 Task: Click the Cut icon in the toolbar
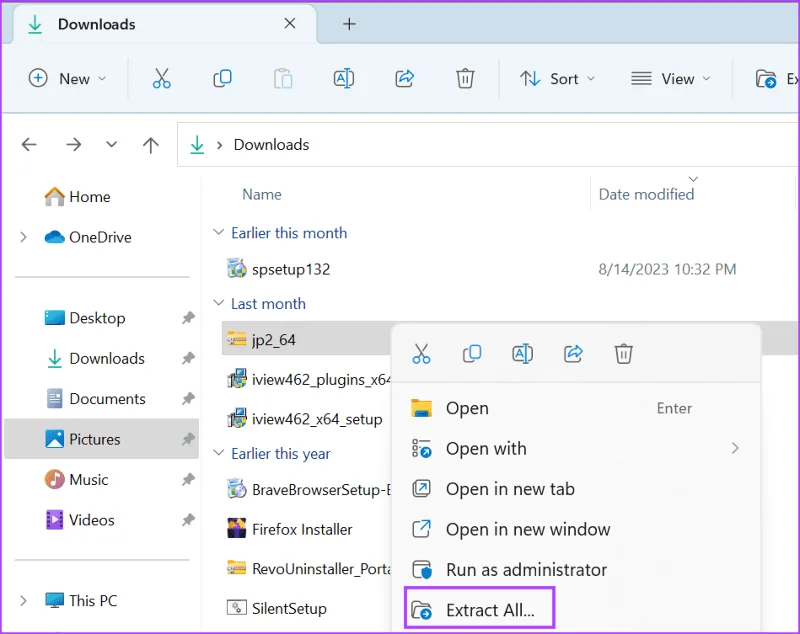161,79
